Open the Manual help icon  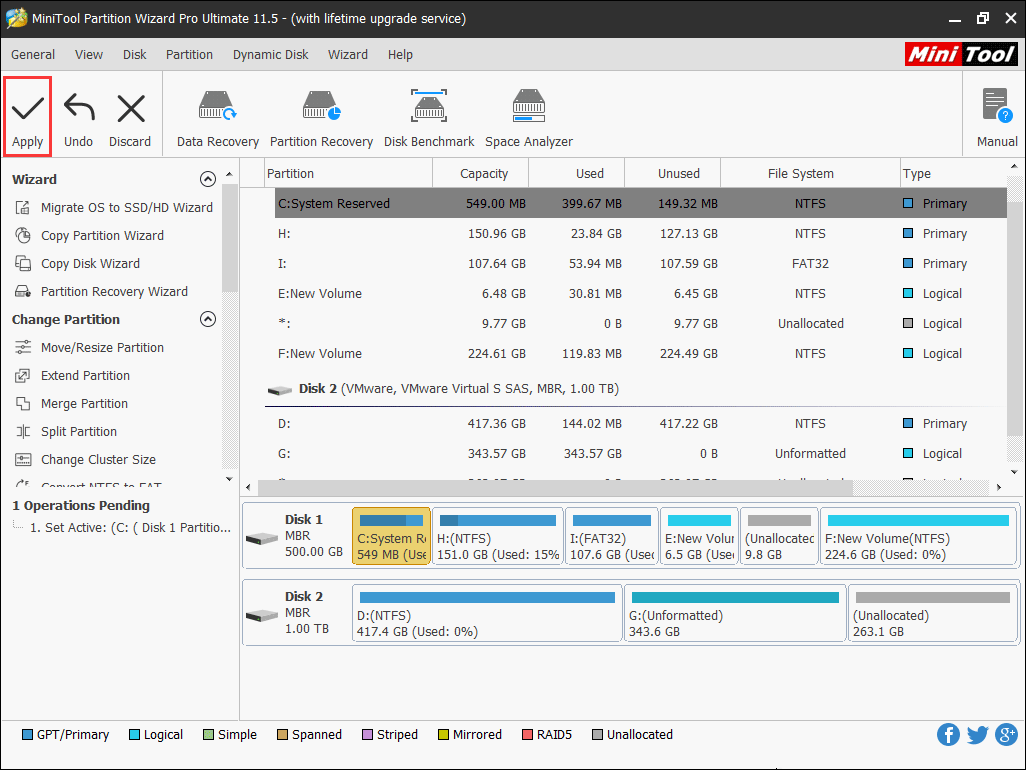pos(997,118)
